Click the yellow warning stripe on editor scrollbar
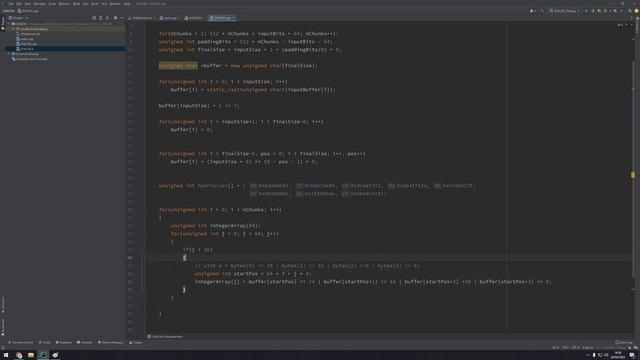The image size is (640, 360). [633, 175]
